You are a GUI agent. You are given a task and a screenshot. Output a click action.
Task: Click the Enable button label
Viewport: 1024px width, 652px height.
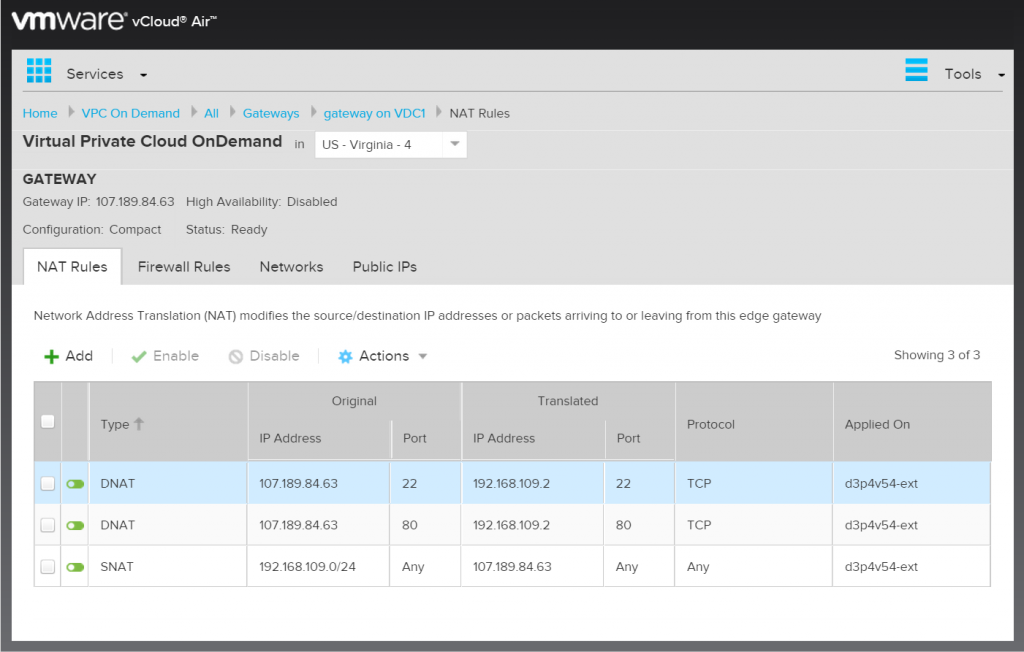click(x=176, y=356)
